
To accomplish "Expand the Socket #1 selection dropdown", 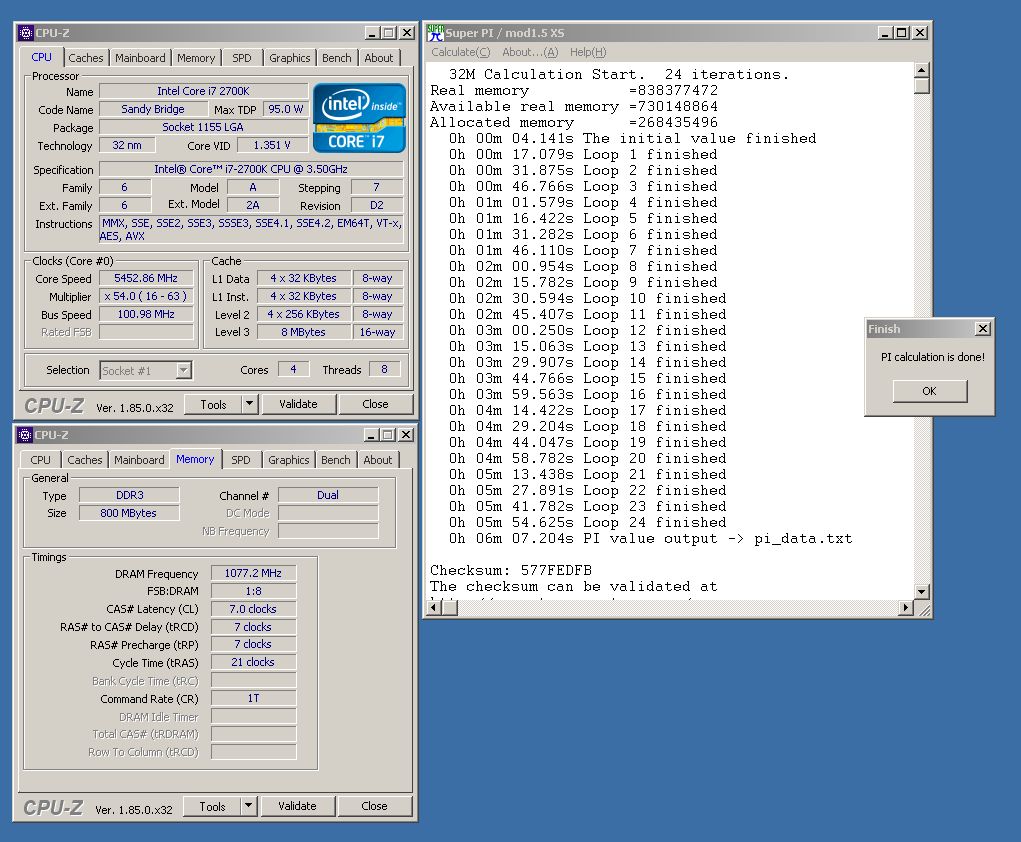I will point(184,371).
